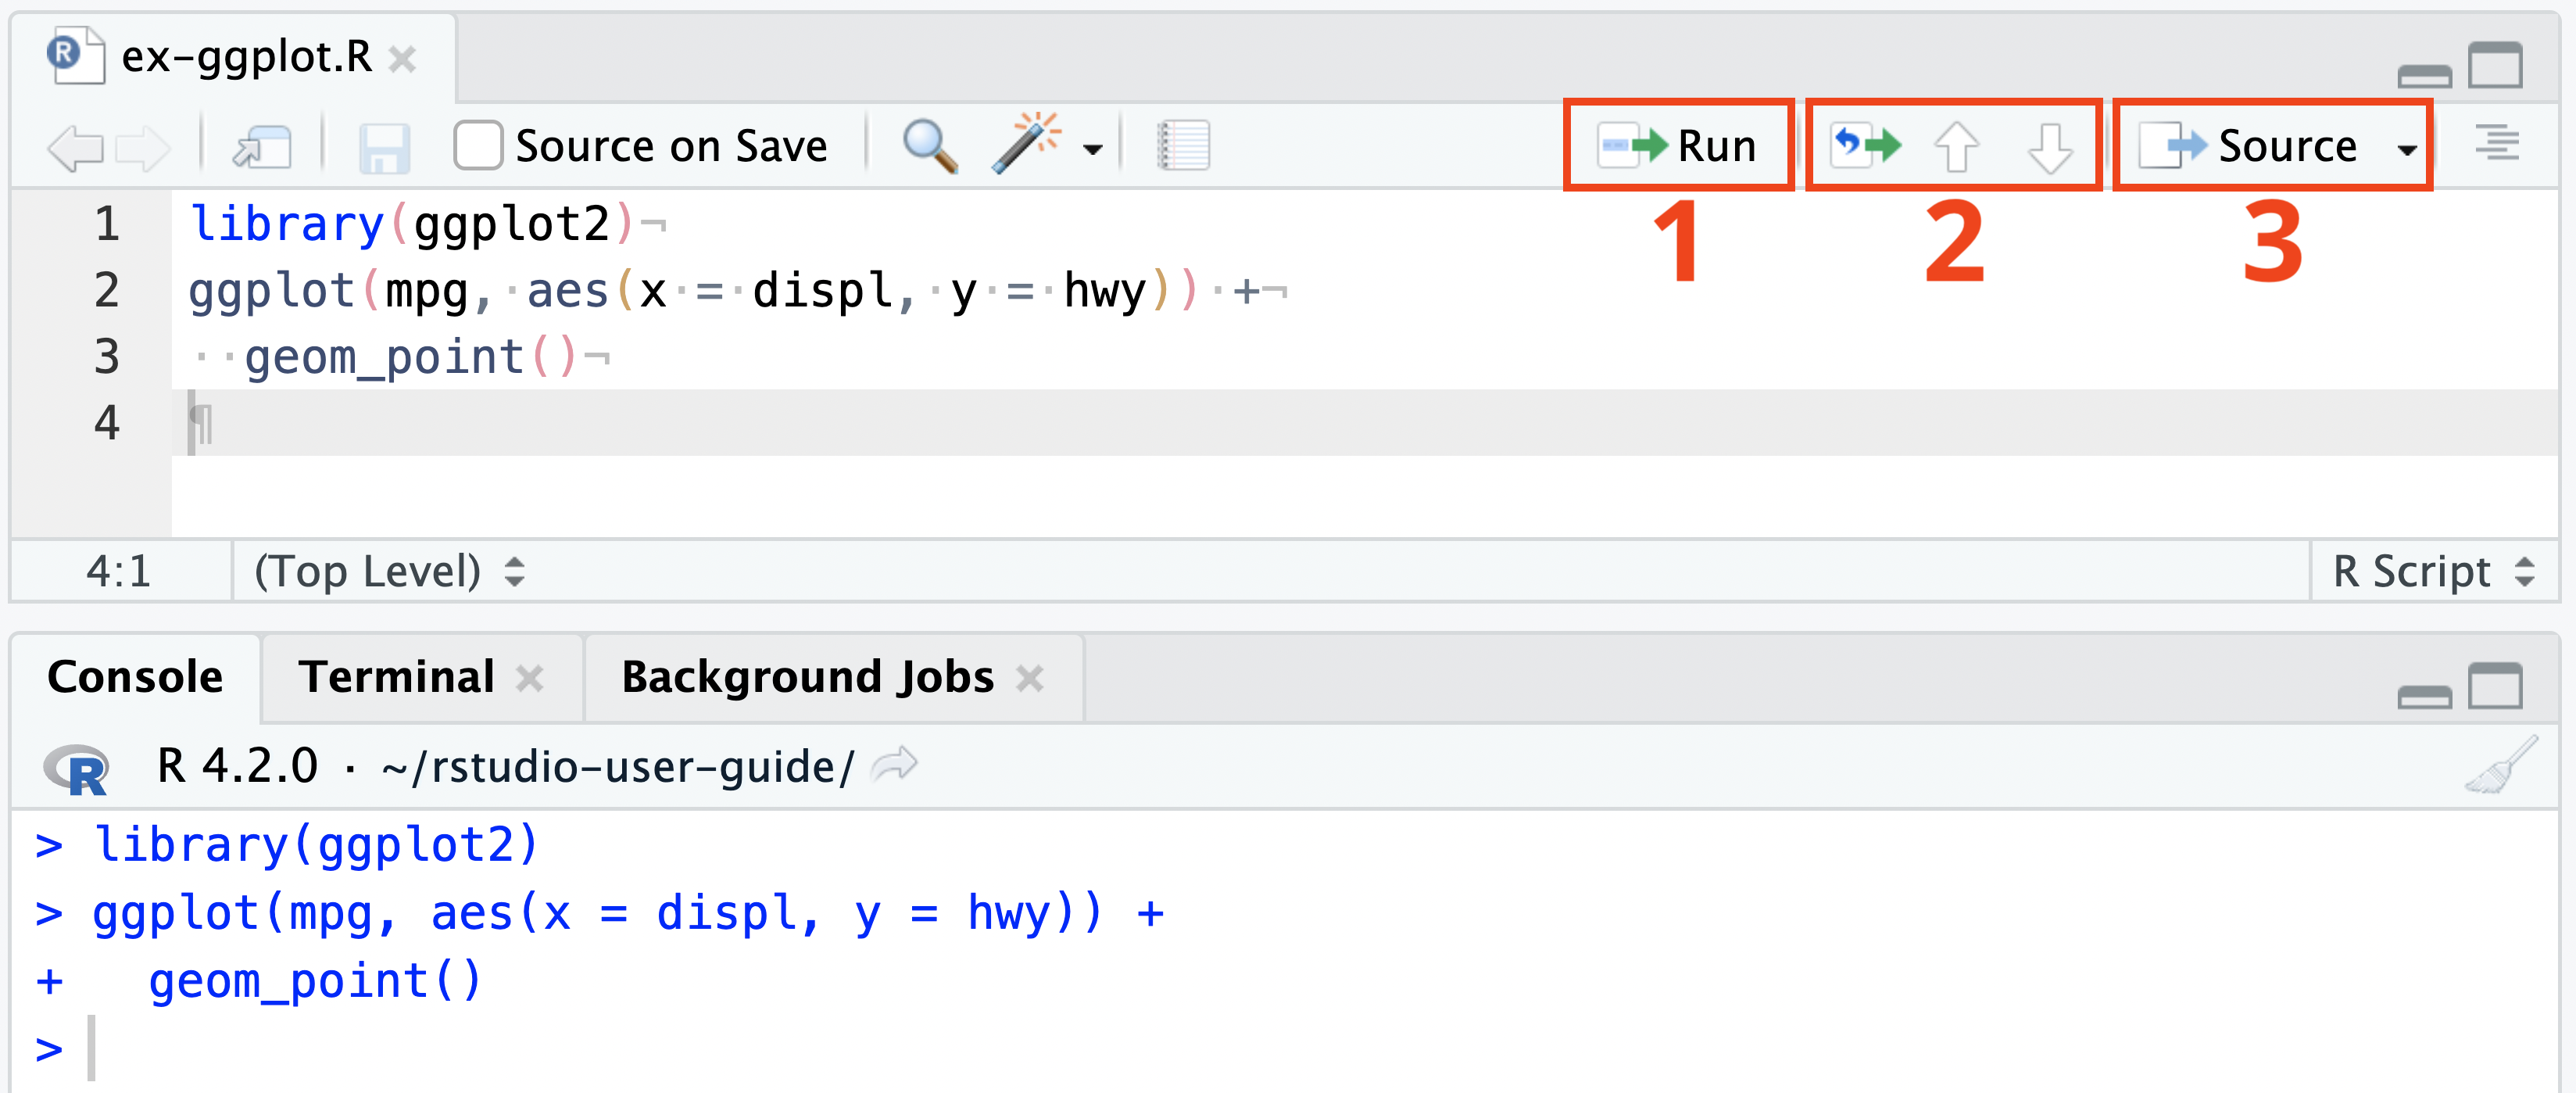Re-run the previous code region
Viewport: 2576px width, 1093px height.
[1865, 146]
